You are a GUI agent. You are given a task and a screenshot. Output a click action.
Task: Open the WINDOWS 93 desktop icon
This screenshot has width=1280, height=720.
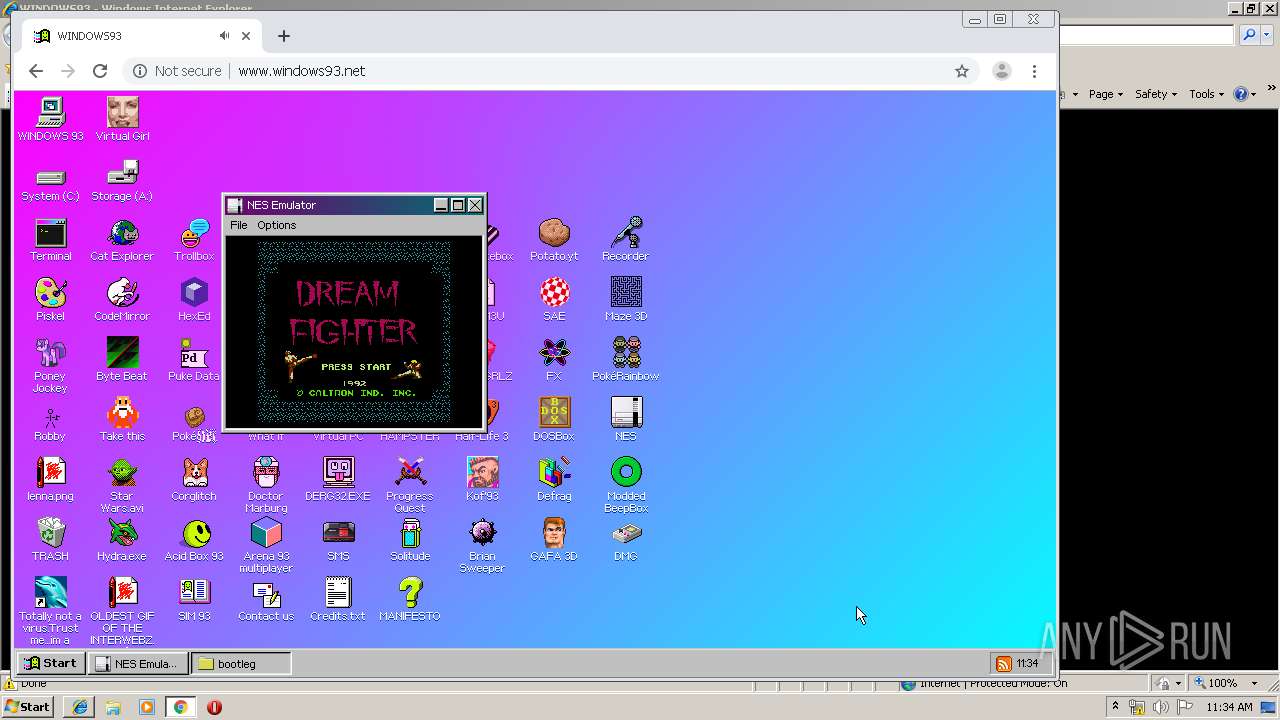[x=50, y=119]
